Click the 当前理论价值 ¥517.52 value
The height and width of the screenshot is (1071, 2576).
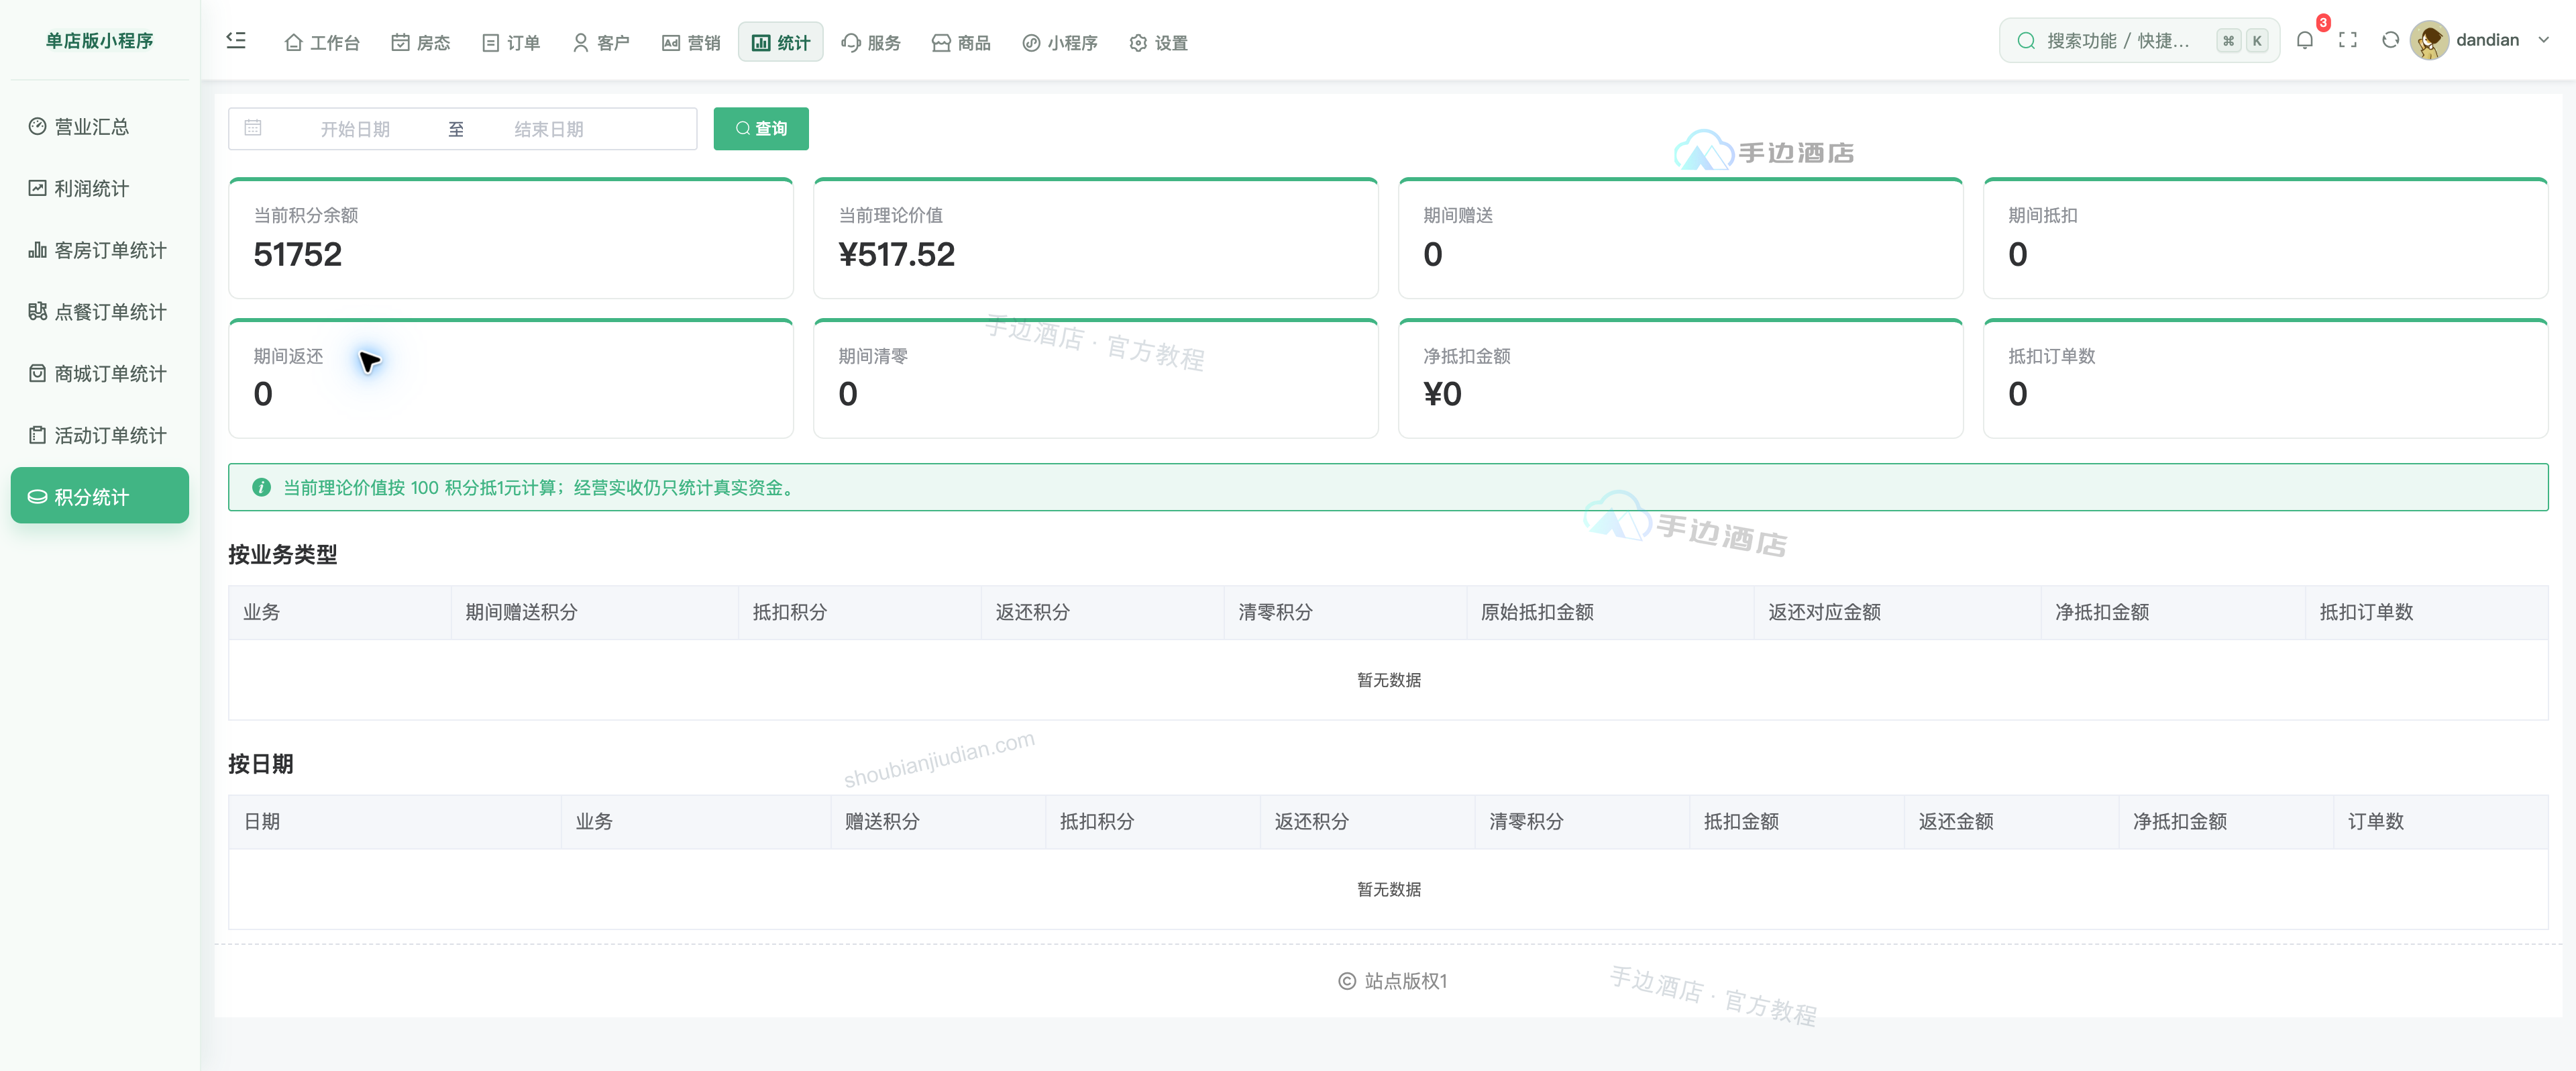click(x=897, y=255)
